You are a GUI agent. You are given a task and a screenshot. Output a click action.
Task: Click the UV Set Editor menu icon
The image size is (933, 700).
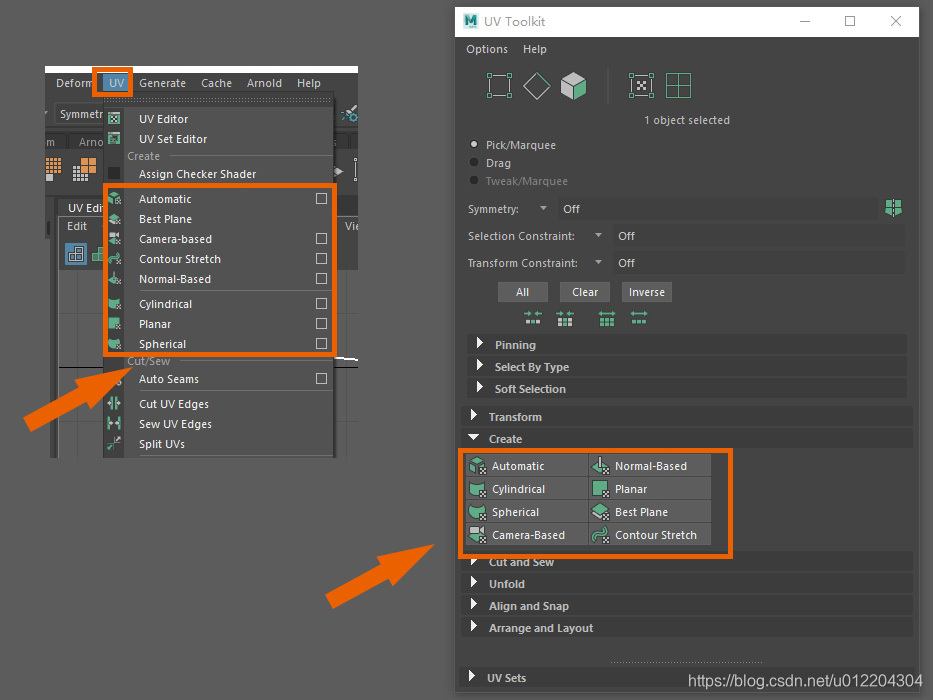click(114, 139)
